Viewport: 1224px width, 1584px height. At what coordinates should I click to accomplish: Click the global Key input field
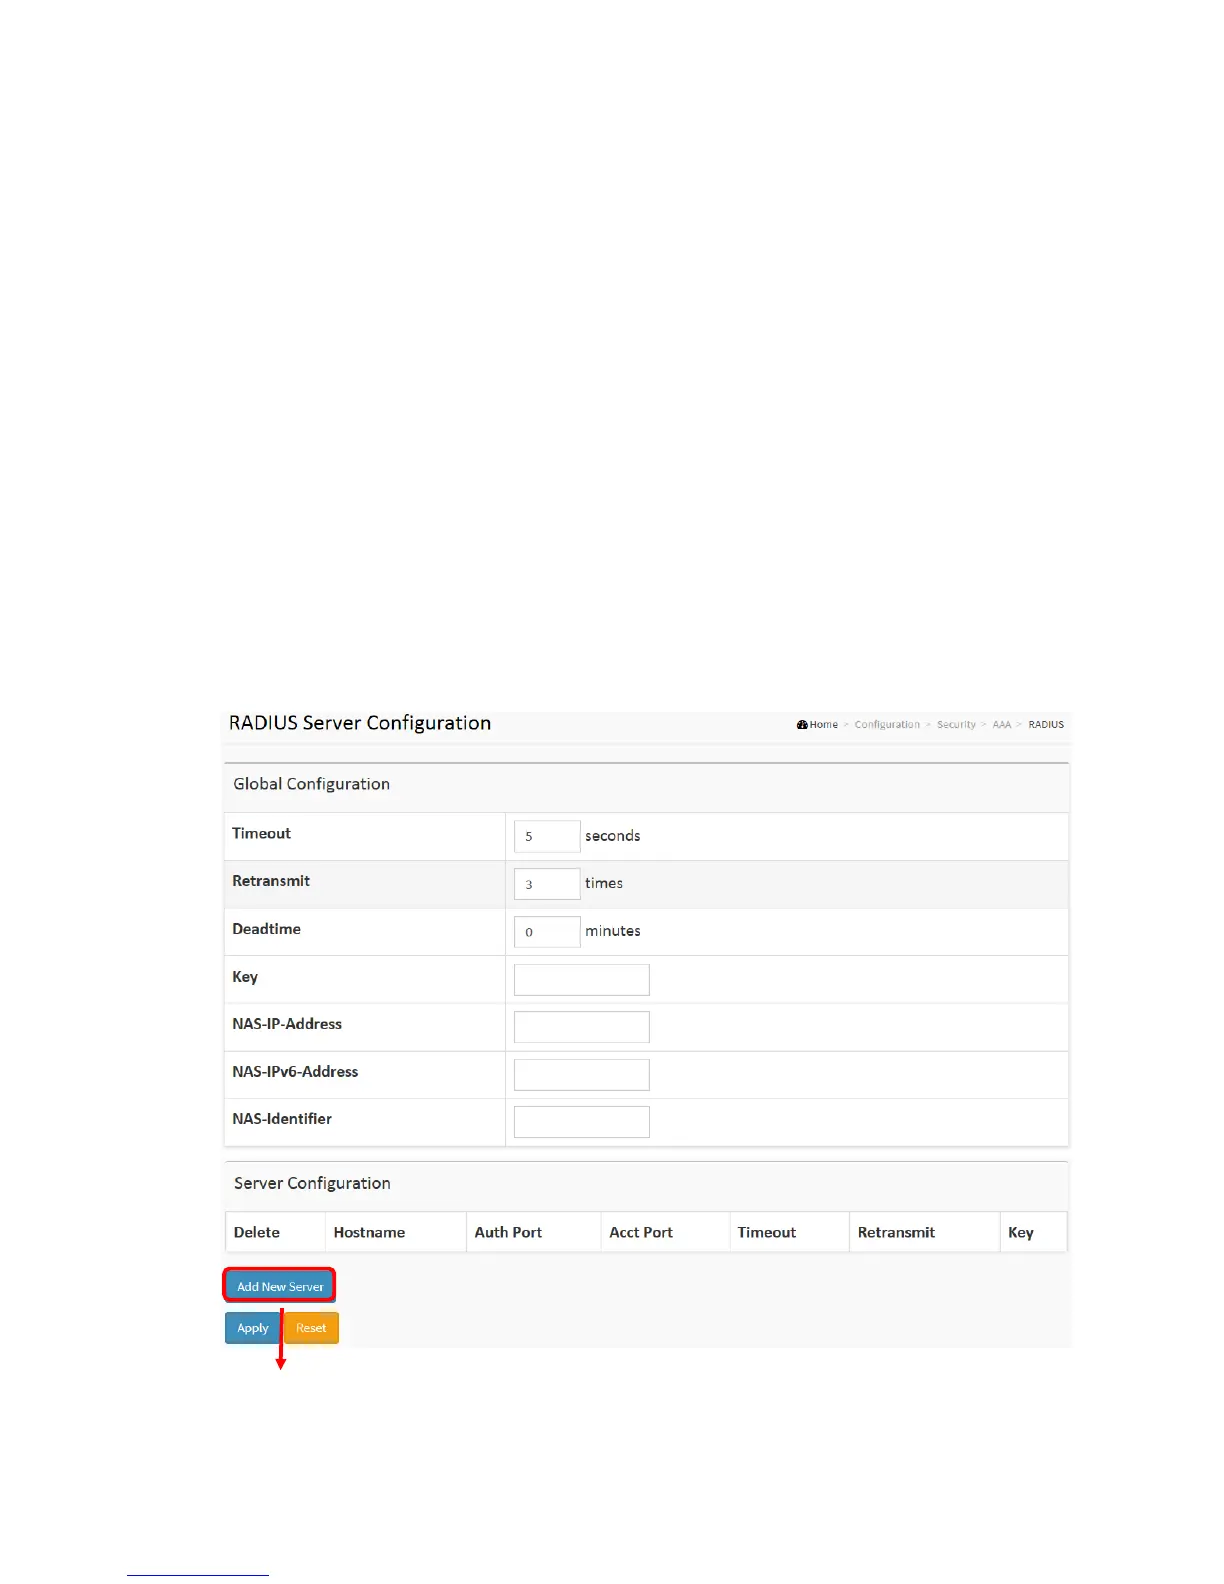click(x=582, y=979)
